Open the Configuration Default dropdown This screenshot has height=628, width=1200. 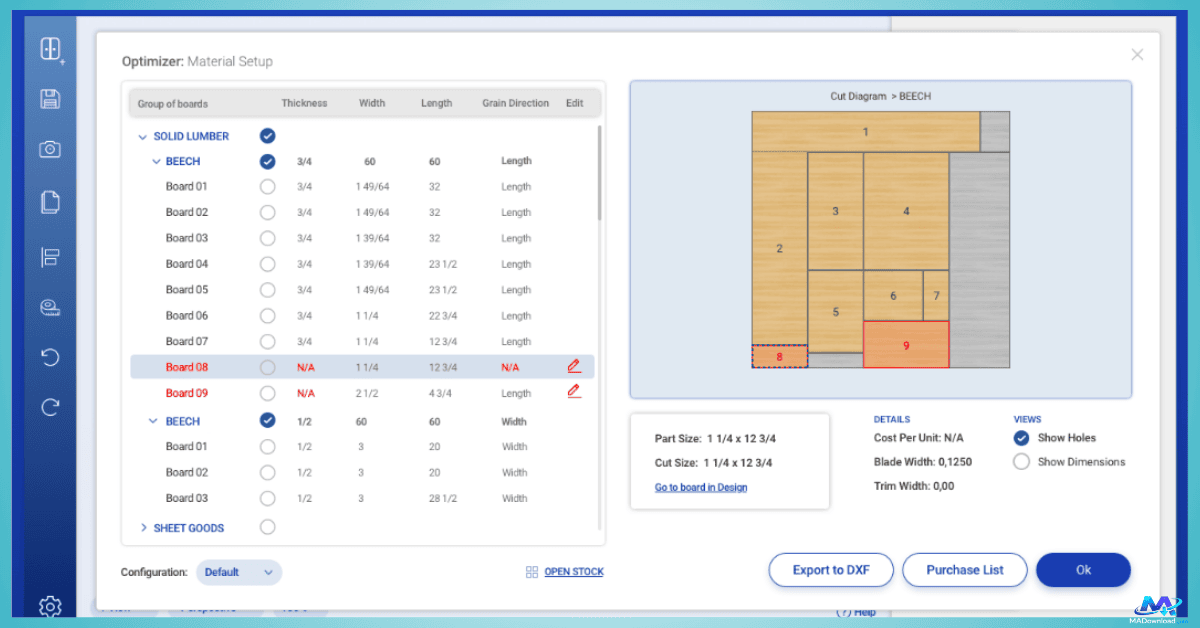(x=238, y=572)
